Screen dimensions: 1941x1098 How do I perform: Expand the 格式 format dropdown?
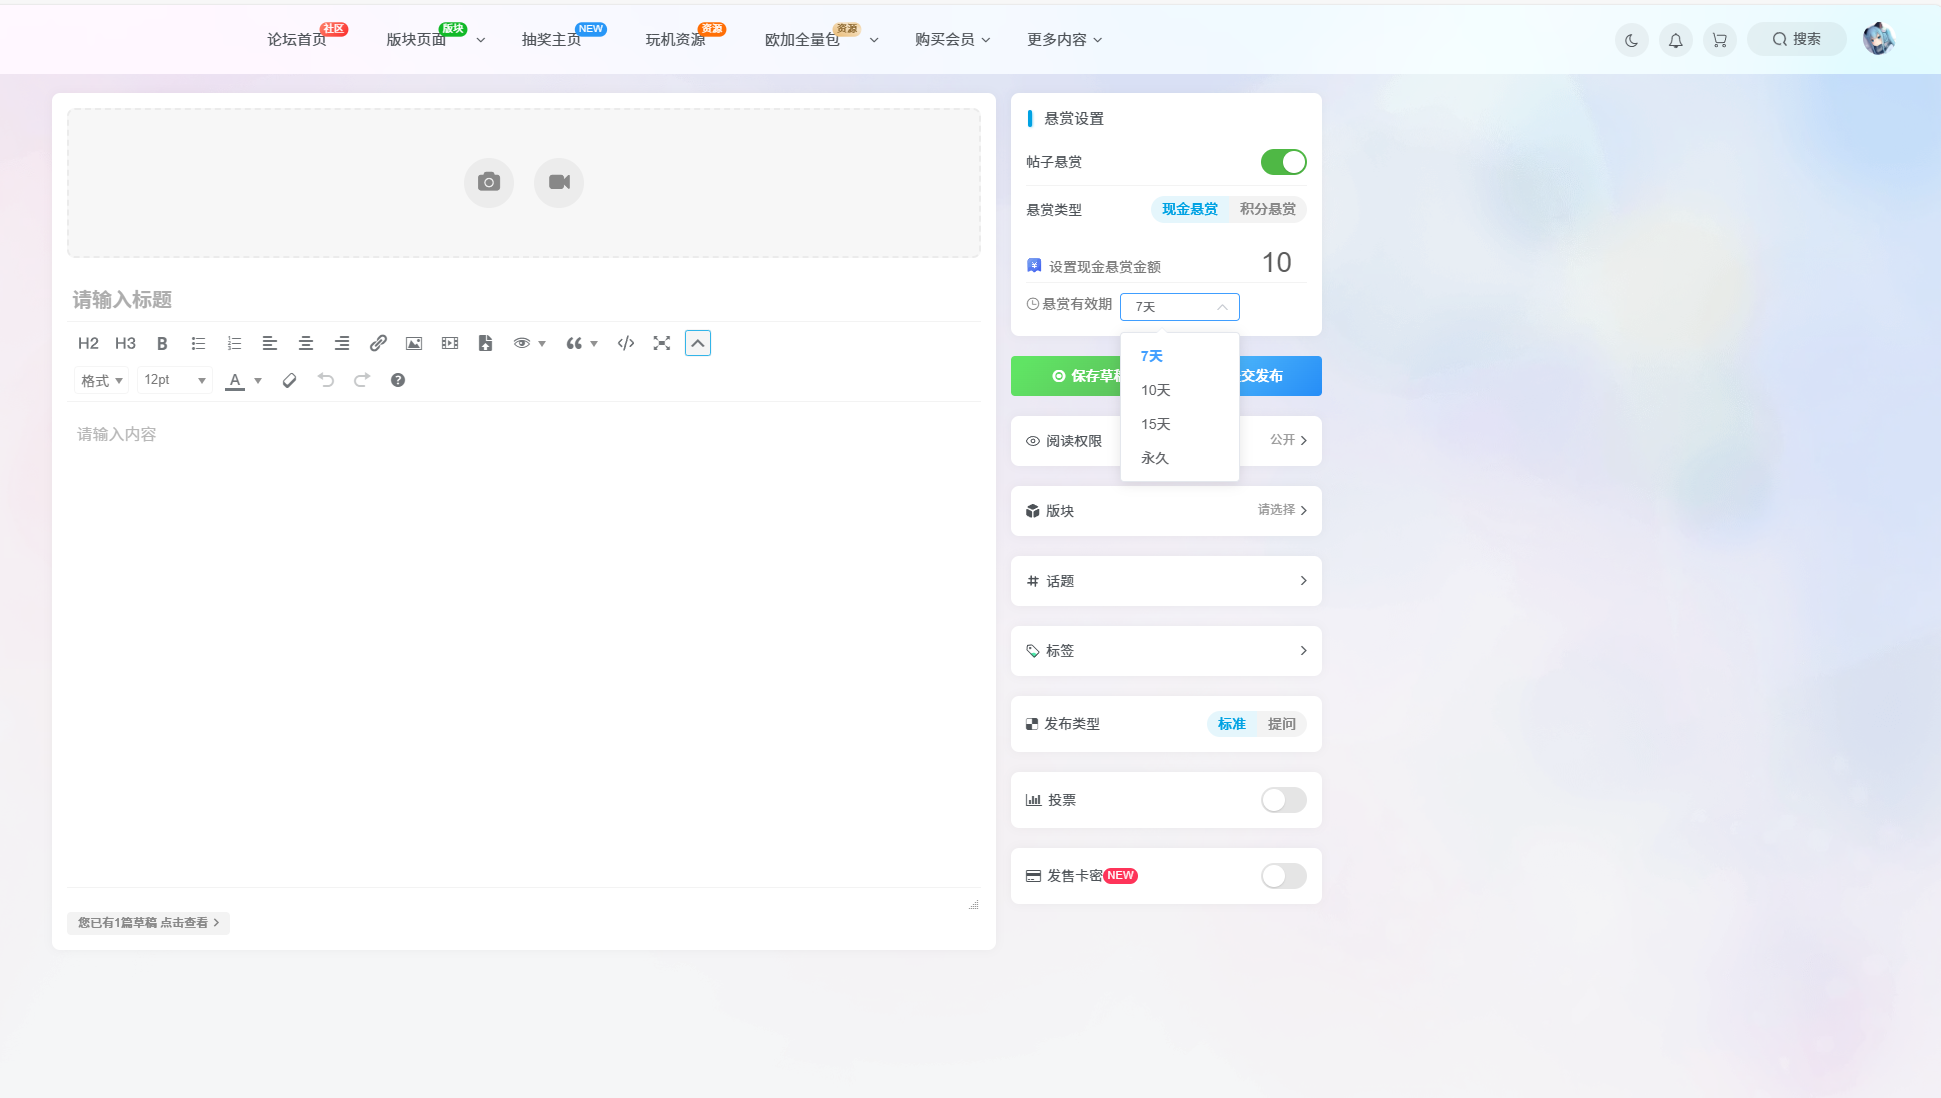point(101,380)
